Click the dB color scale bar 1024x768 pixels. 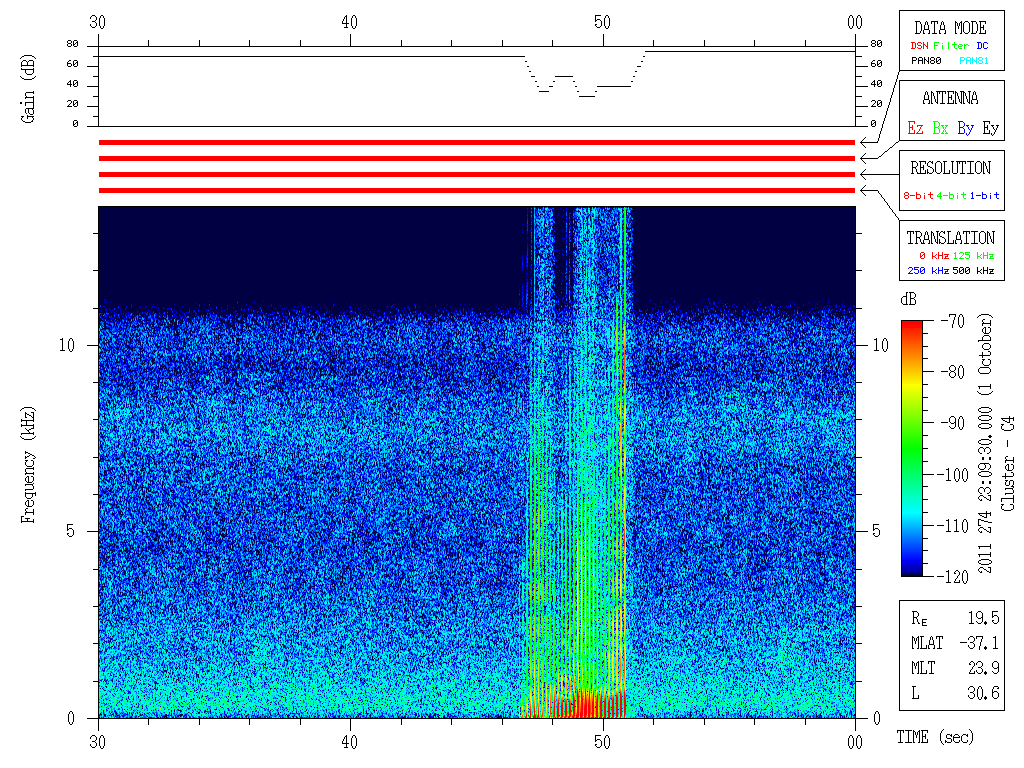912,448
